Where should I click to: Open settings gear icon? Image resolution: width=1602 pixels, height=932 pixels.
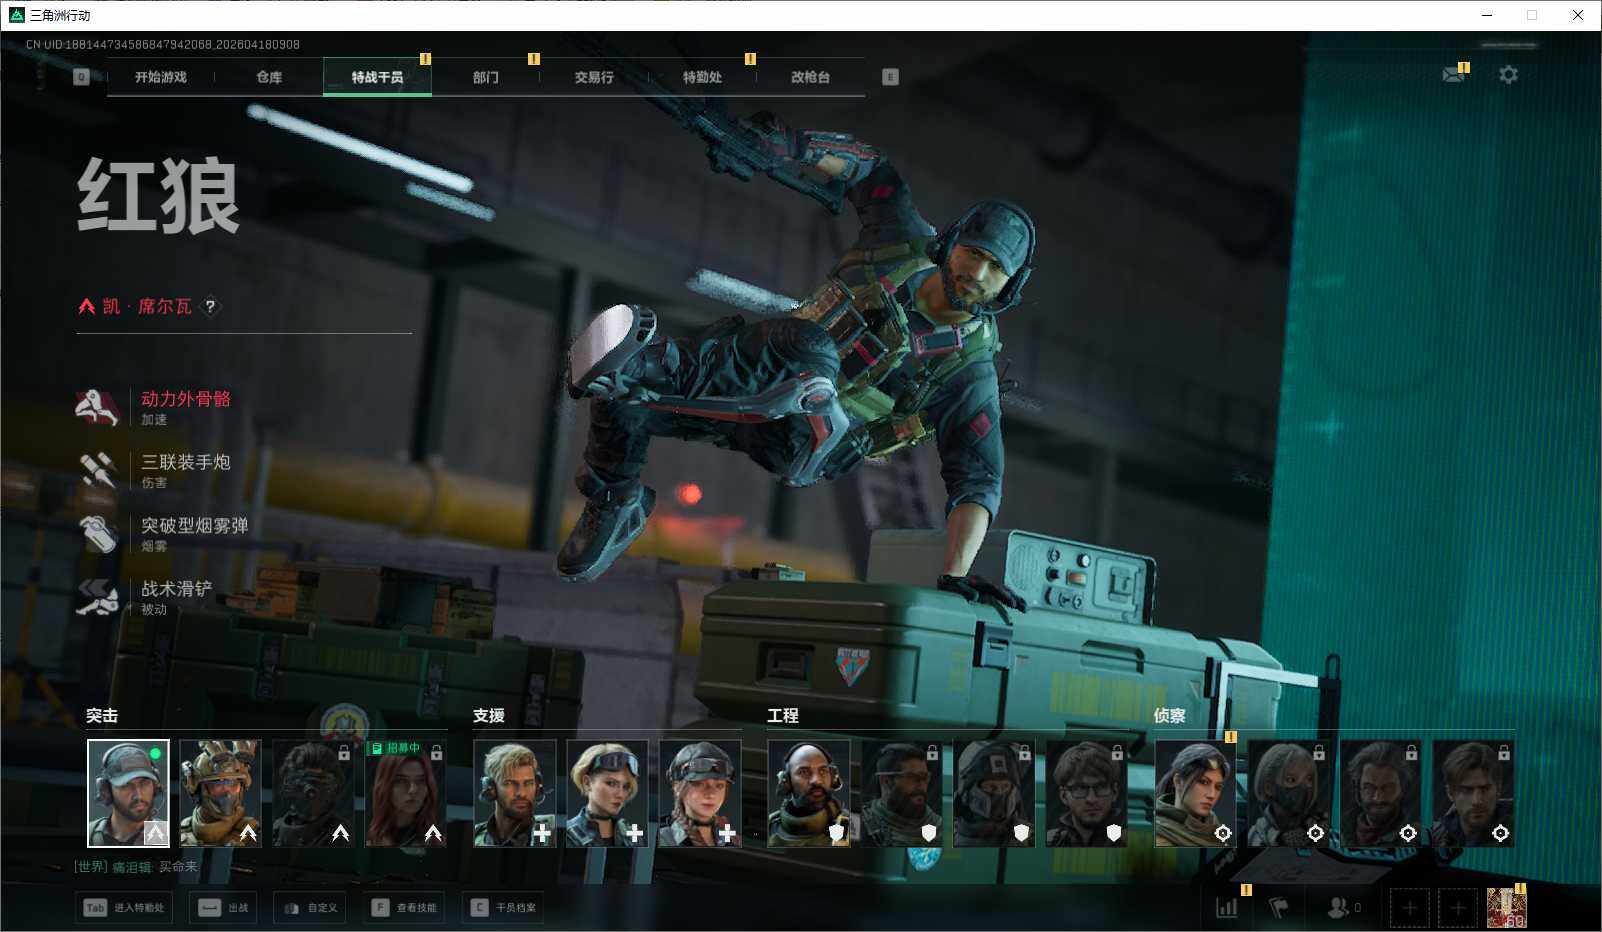1508,75
